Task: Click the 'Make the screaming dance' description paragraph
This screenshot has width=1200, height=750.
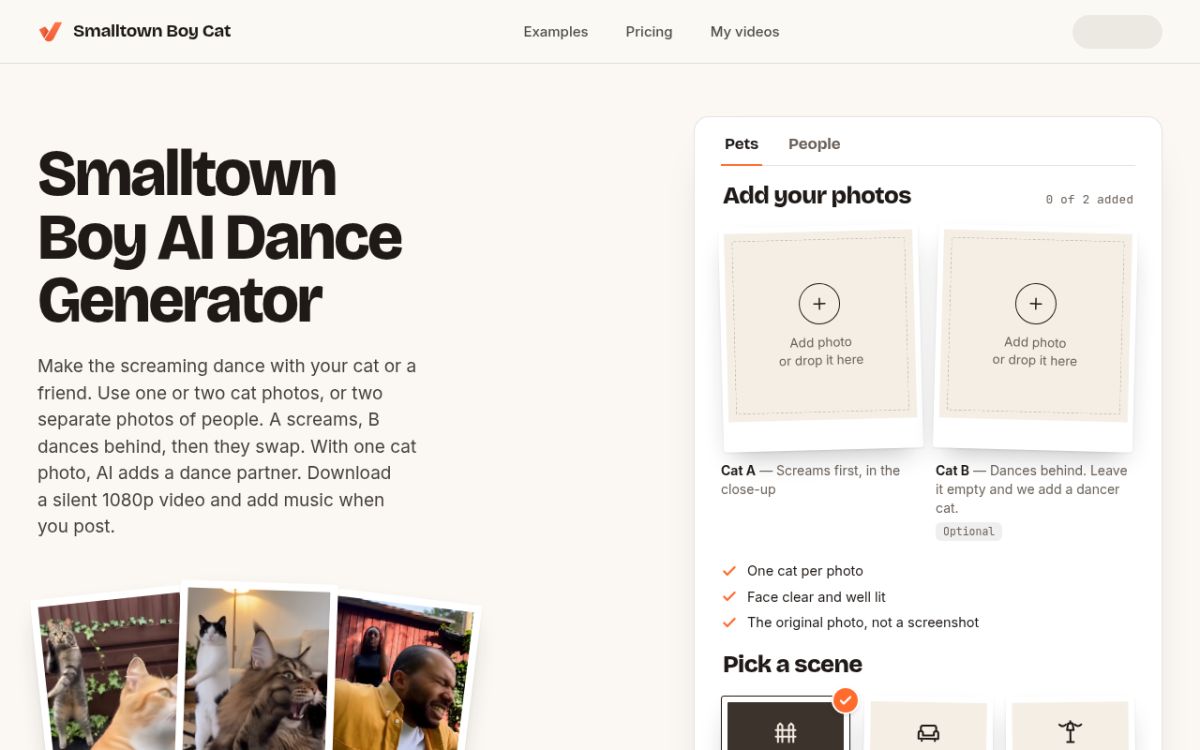Action: coord(227,446)
